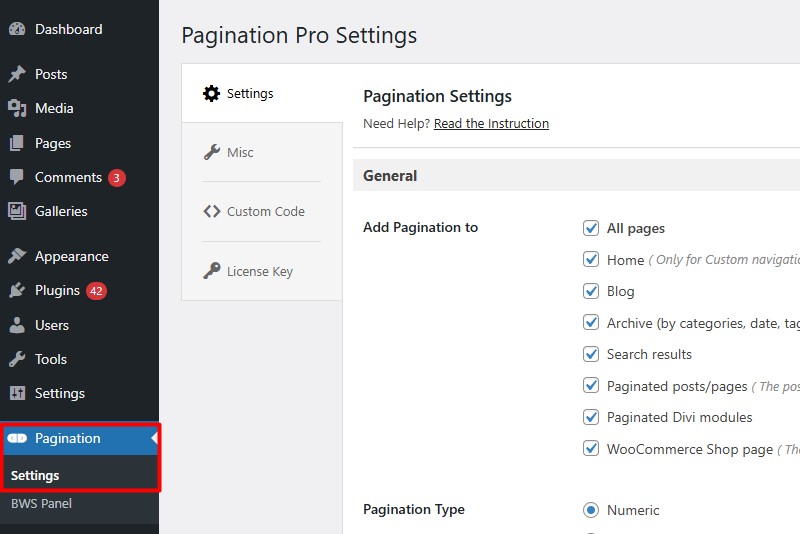Viewport: 800px width, 534px height.
Task: Open Settings submenu under Pagination
Action: pos(35,475)
